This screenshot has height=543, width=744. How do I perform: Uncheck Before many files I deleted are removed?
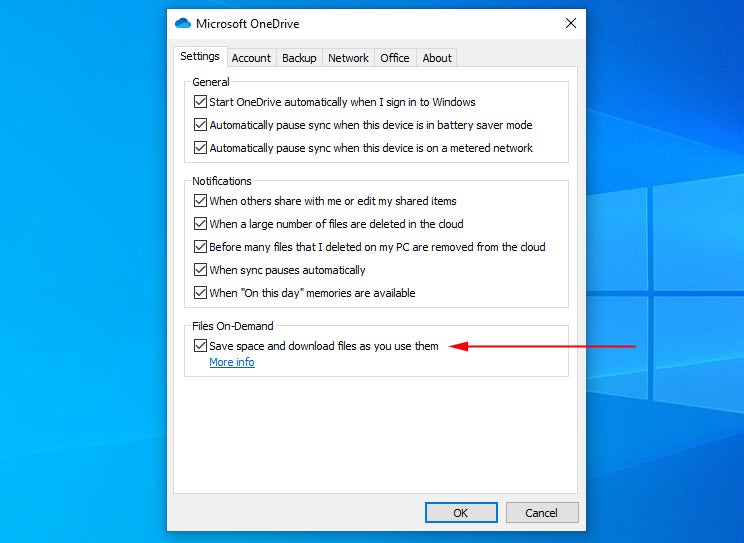[200, 247]
